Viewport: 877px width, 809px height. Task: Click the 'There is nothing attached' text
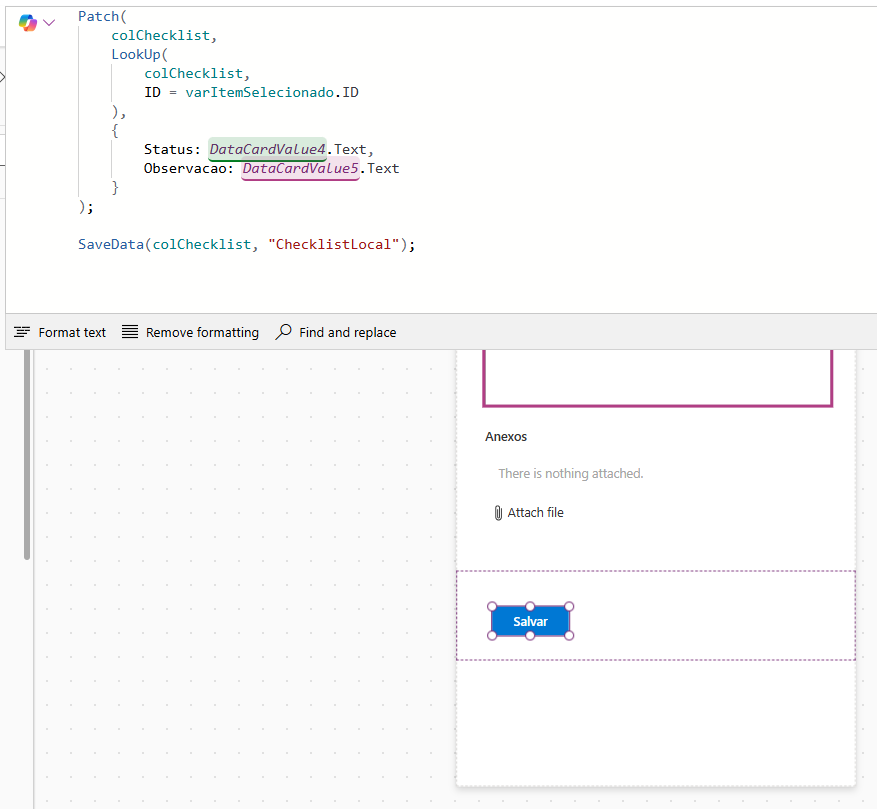571,474
